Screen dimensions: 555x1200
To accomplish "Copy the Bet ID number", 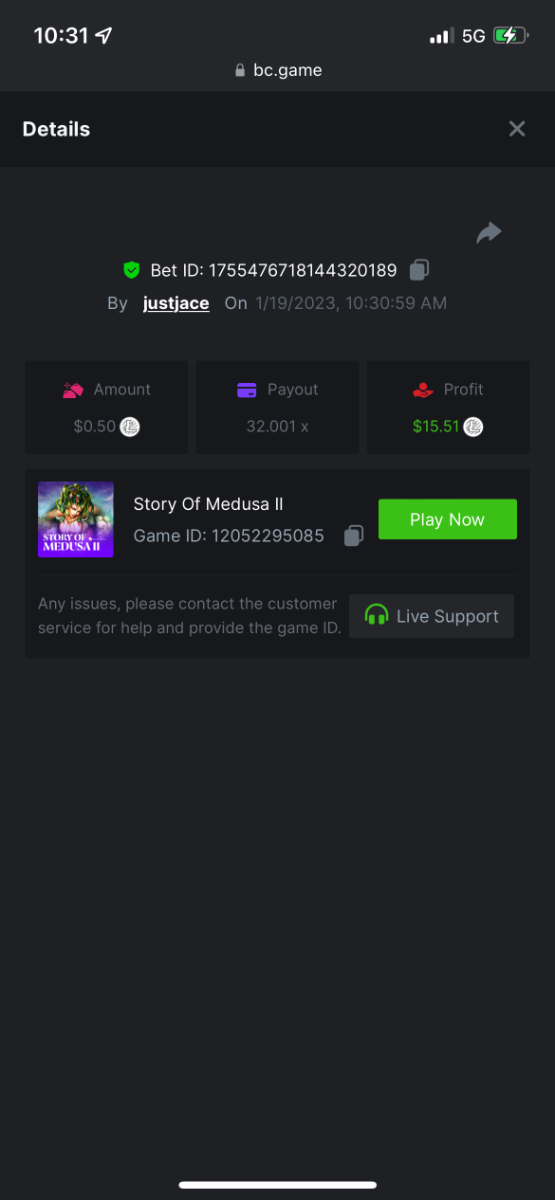I will pyautogui.click(x=420, y=270).
